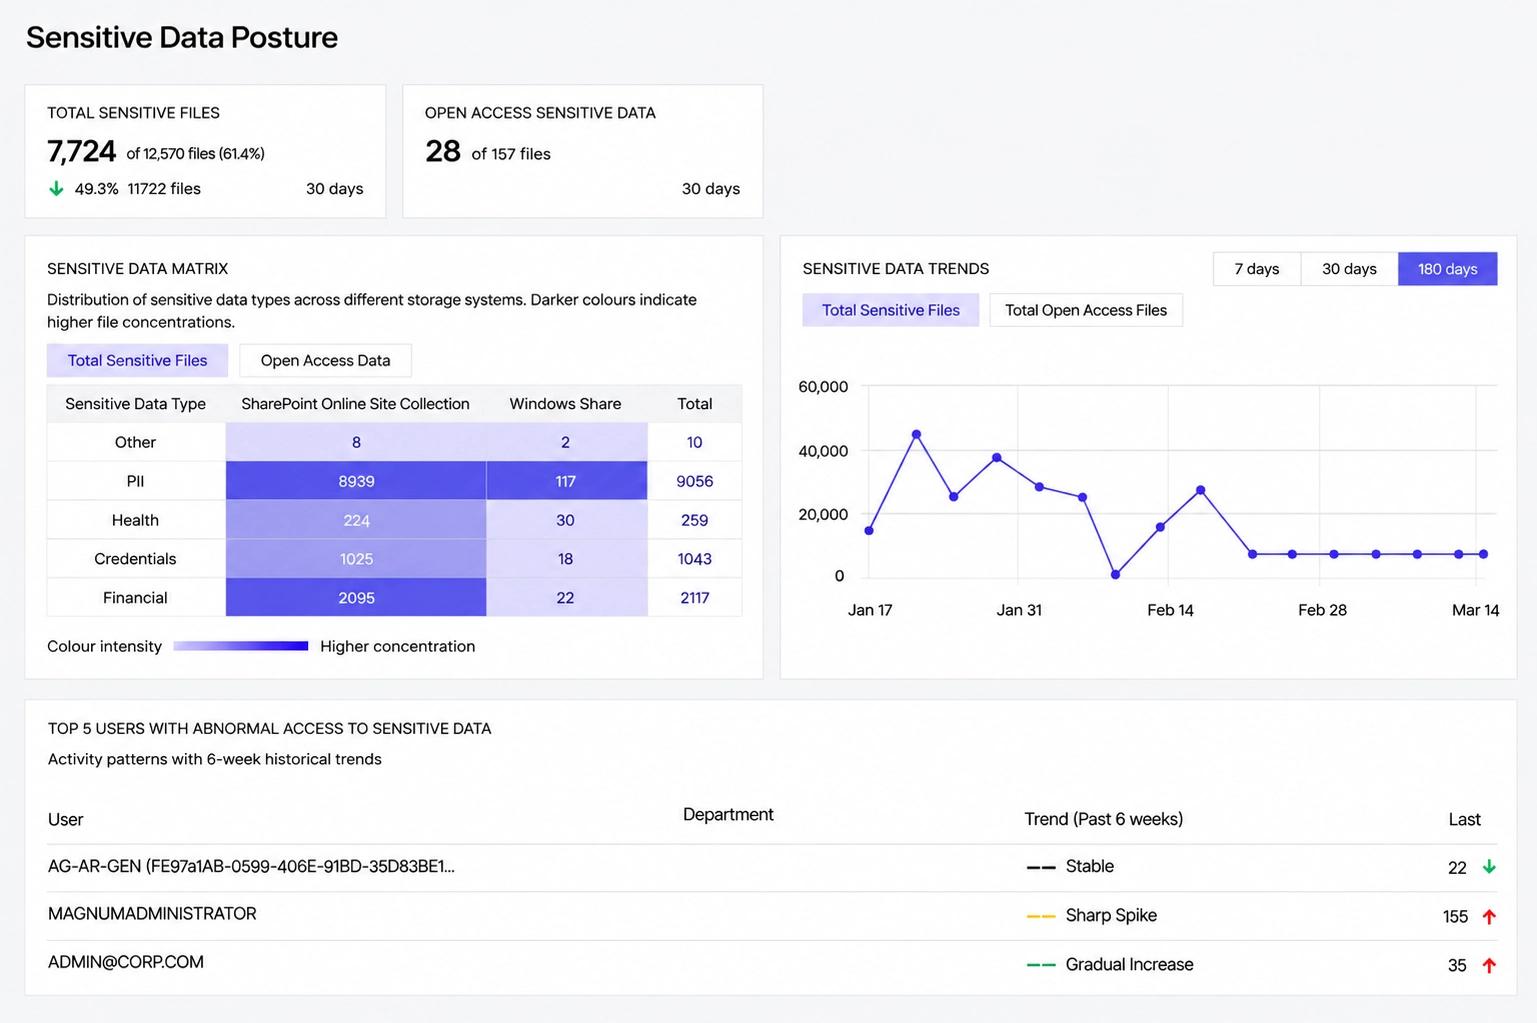This screenshot has width=1537, height=1023.
Task: Click the Health total value 259
Action: (x=695, y=520)
